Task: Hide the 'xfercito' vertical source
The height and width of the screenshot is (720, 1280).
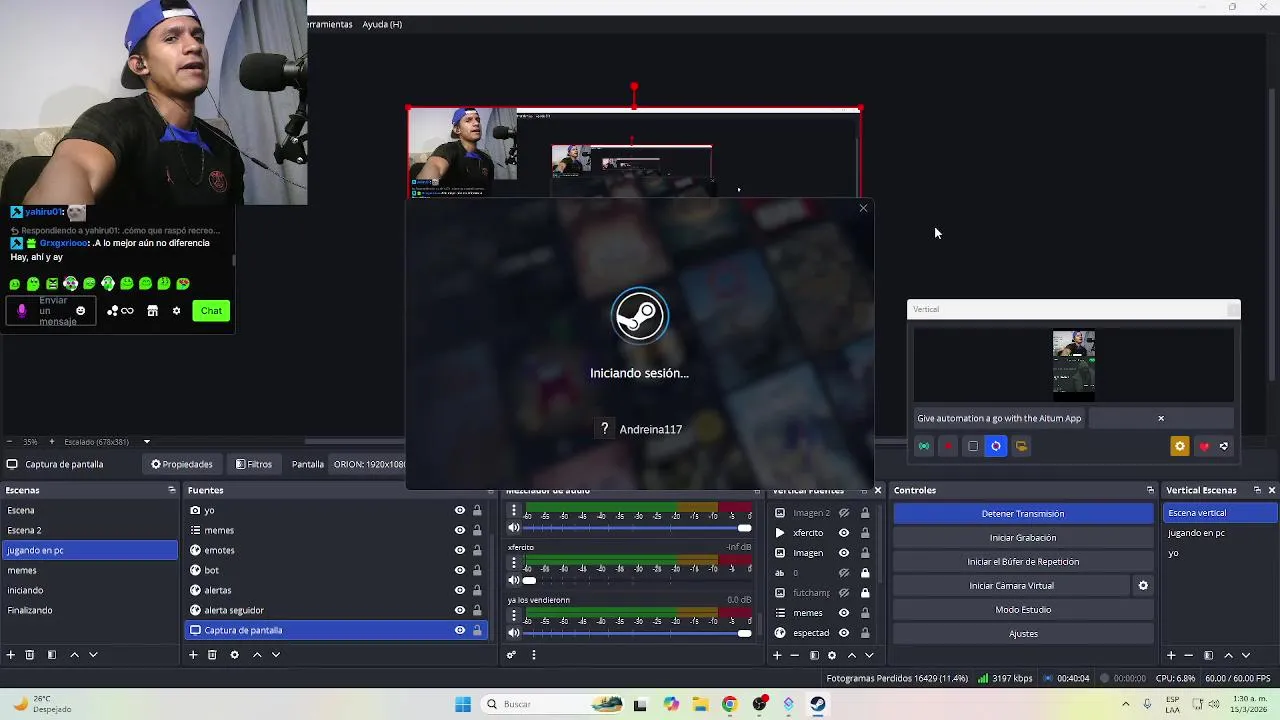Action: click(x=844, y=533)
